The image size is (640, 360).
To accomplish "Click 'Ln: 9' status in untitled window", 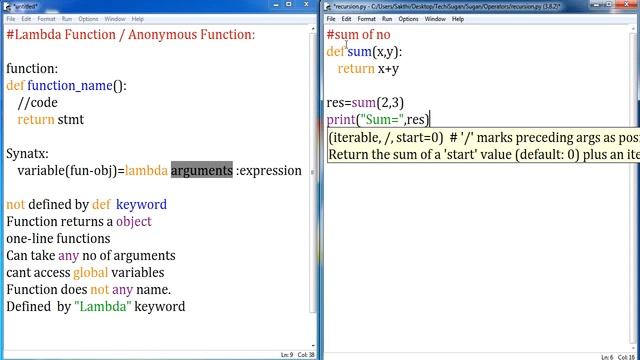I will 287,355.
